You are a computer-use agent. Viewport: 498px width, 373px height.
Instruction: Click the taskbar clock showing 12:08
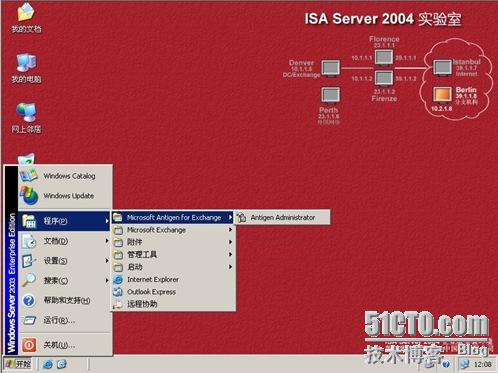pyautogui.click(x=482, y=364)
